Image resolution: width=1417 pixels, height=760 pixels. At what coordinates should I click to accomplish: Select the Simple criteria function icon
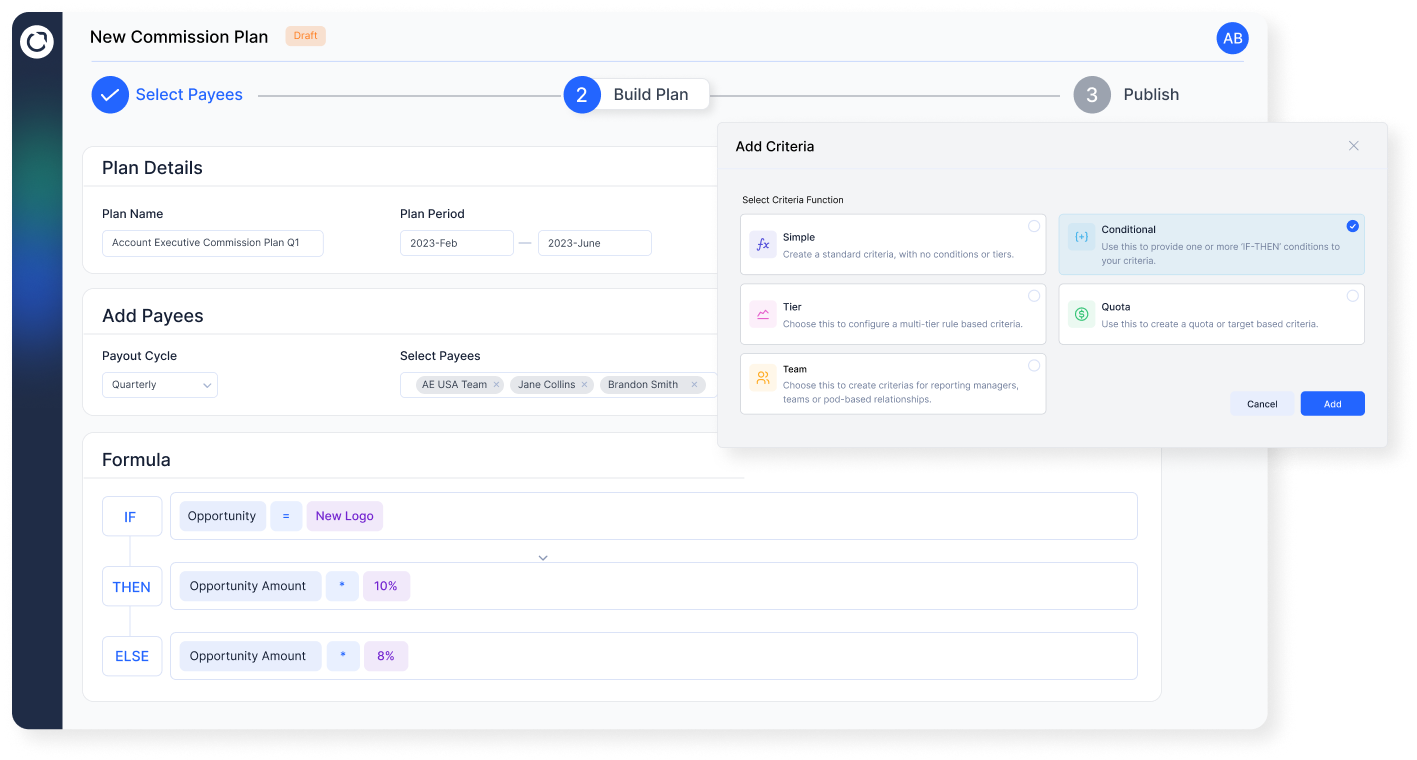pyautogui.click(x=761, y=243)
